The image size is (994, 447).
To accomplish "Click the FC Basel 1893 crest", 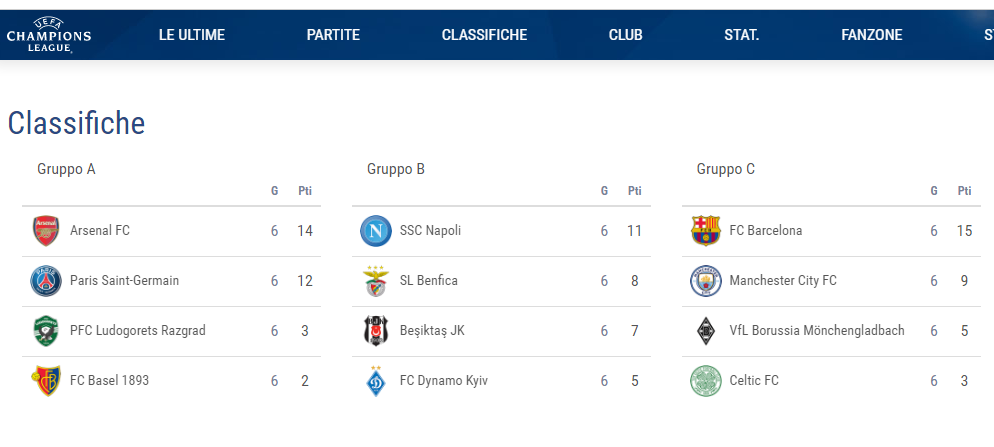I will 46,381.
